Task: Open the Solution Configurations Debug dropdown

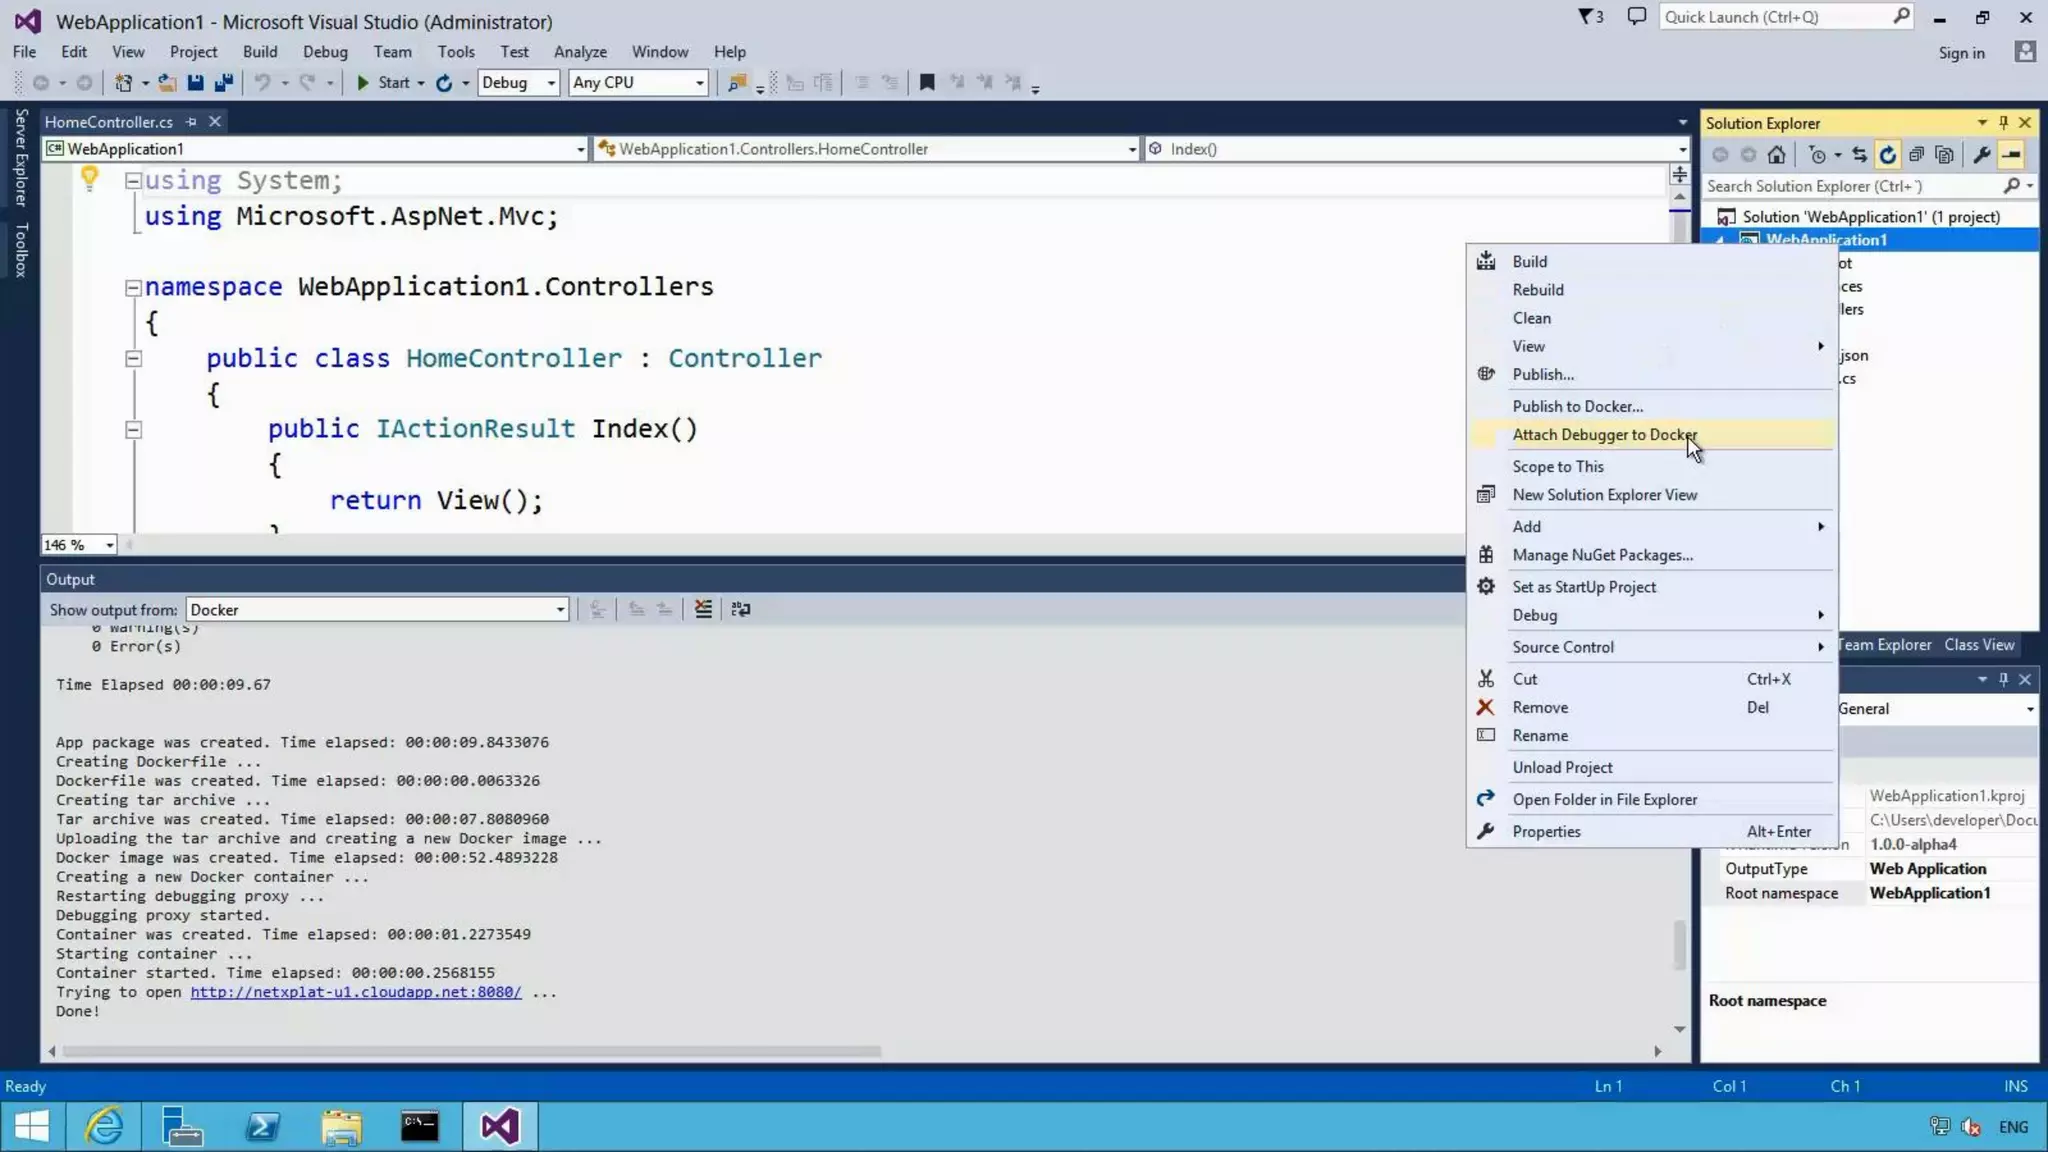Action: 518,83
